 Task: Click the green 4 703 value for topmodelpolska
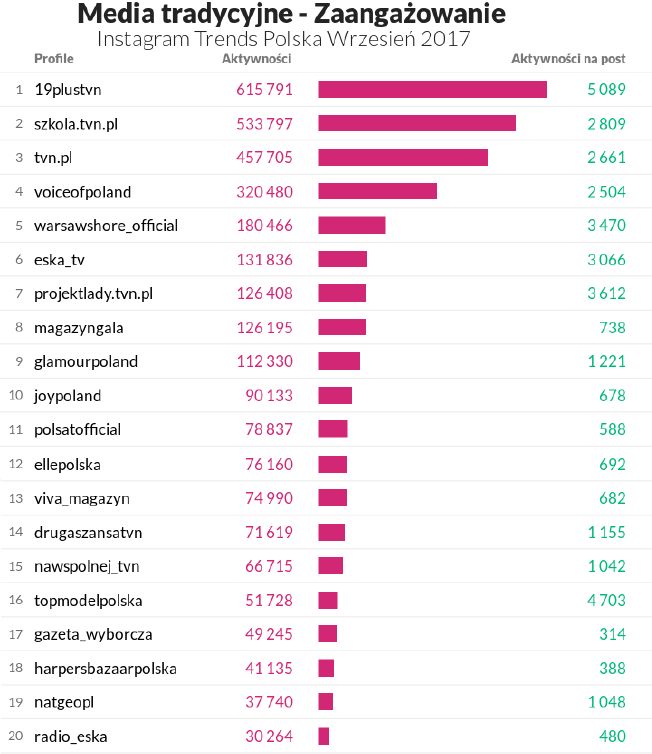(606, 601)
